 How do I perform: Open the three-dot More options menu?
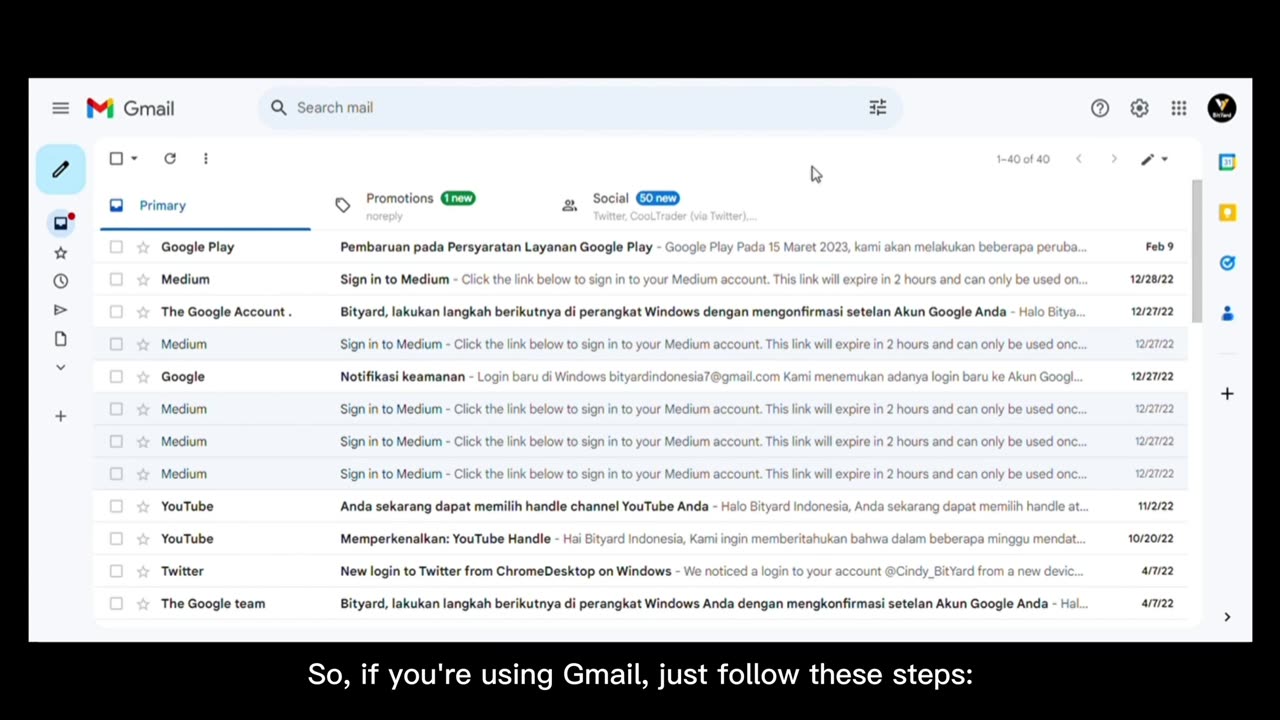[x=206, y=158]
